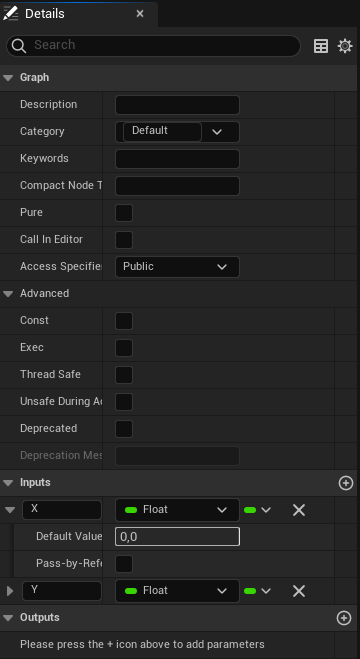This screenshot has width=360, height=659.
Task: Add a new input parameter
Action: [x=346, y=483]
